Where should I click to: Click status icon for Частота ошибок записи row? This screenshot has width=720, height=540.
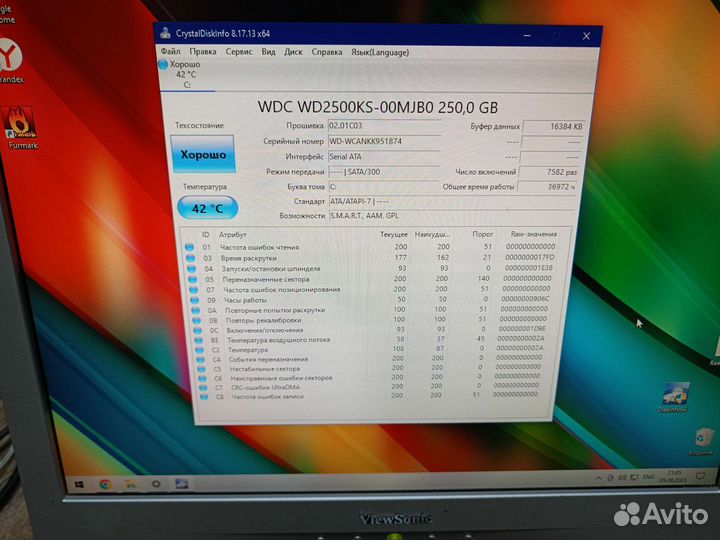(203, 396)
